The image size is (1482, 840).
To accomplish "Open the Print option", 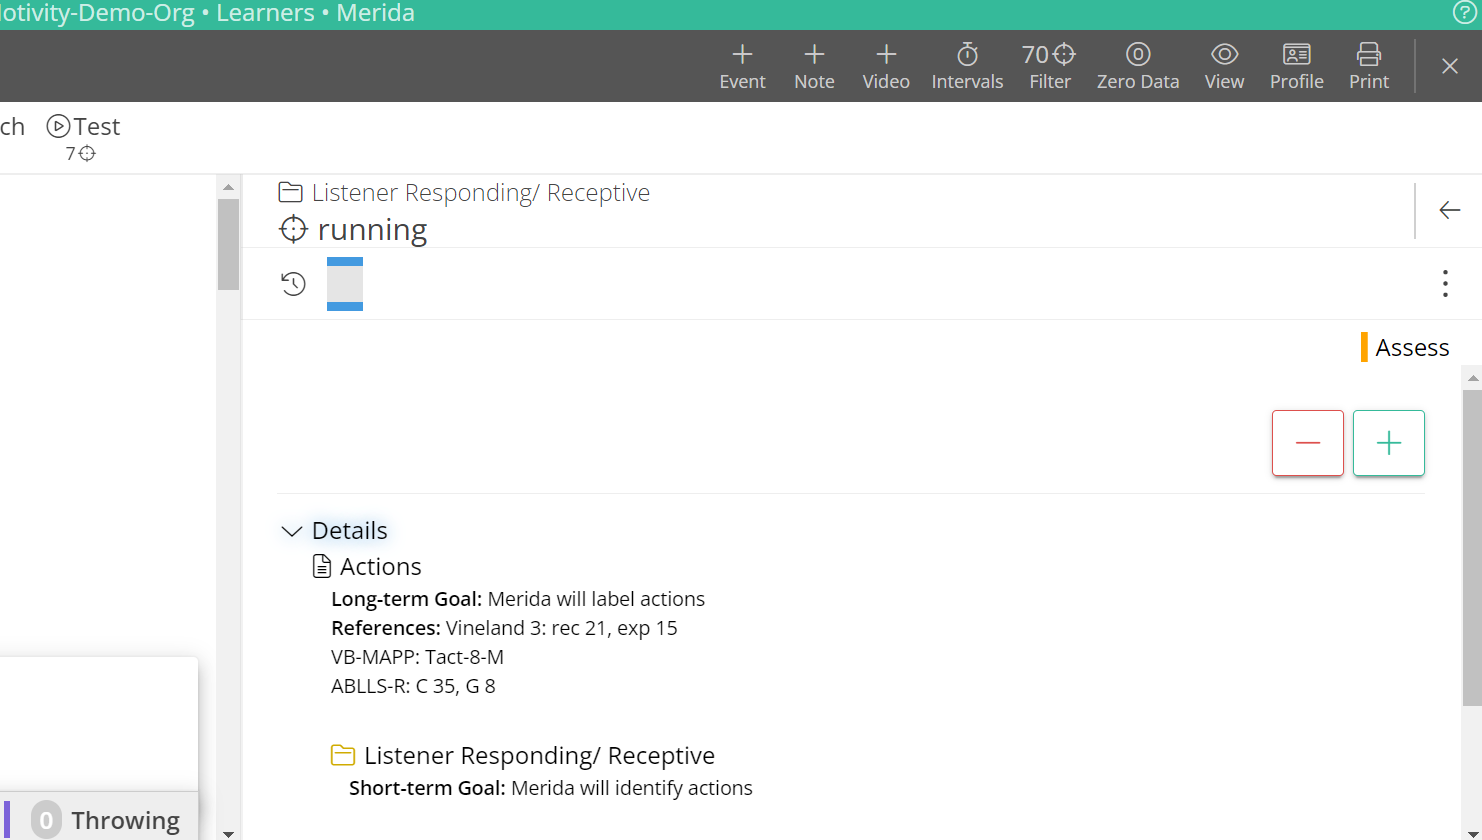I will [1368, 65].
